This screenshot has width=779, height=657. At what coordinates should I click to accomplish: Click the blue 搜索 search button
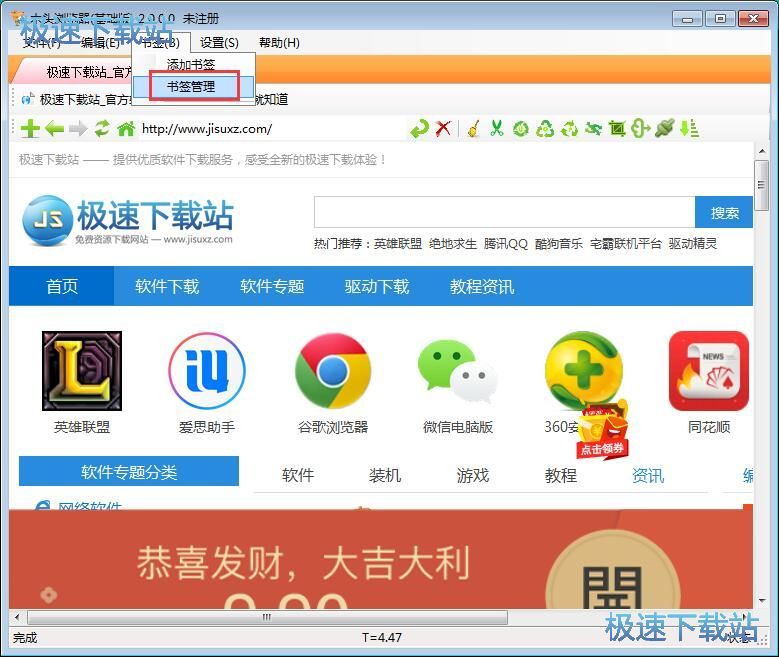point(724,212)
